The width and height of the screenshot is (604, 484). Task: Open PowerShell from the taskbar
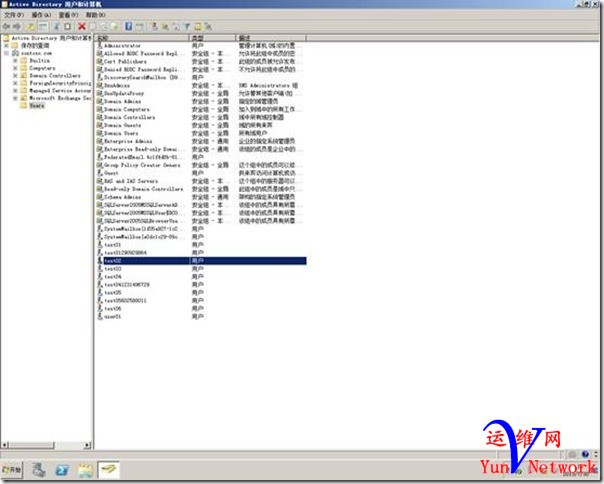click(x=62, y=470)
